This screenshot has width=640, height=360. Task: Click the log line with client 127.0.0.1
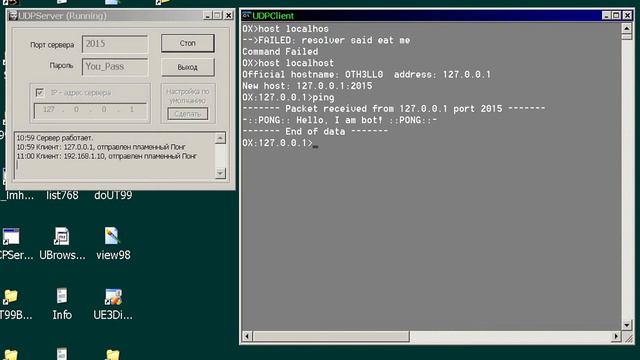pyautogui.click(x=101, y=147)
